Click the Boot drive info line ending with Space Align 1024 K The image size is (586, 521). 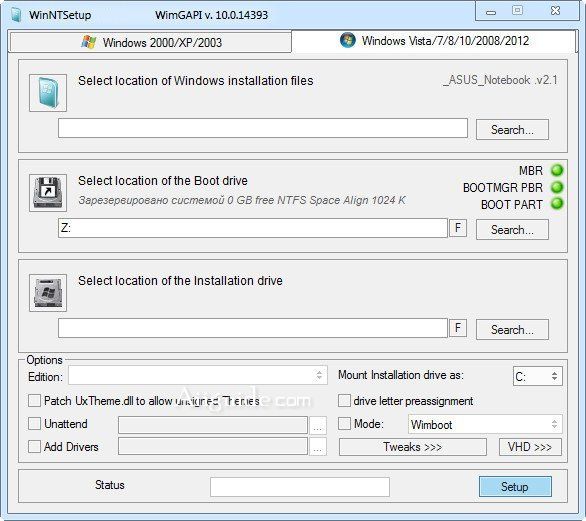pos(242,200)
